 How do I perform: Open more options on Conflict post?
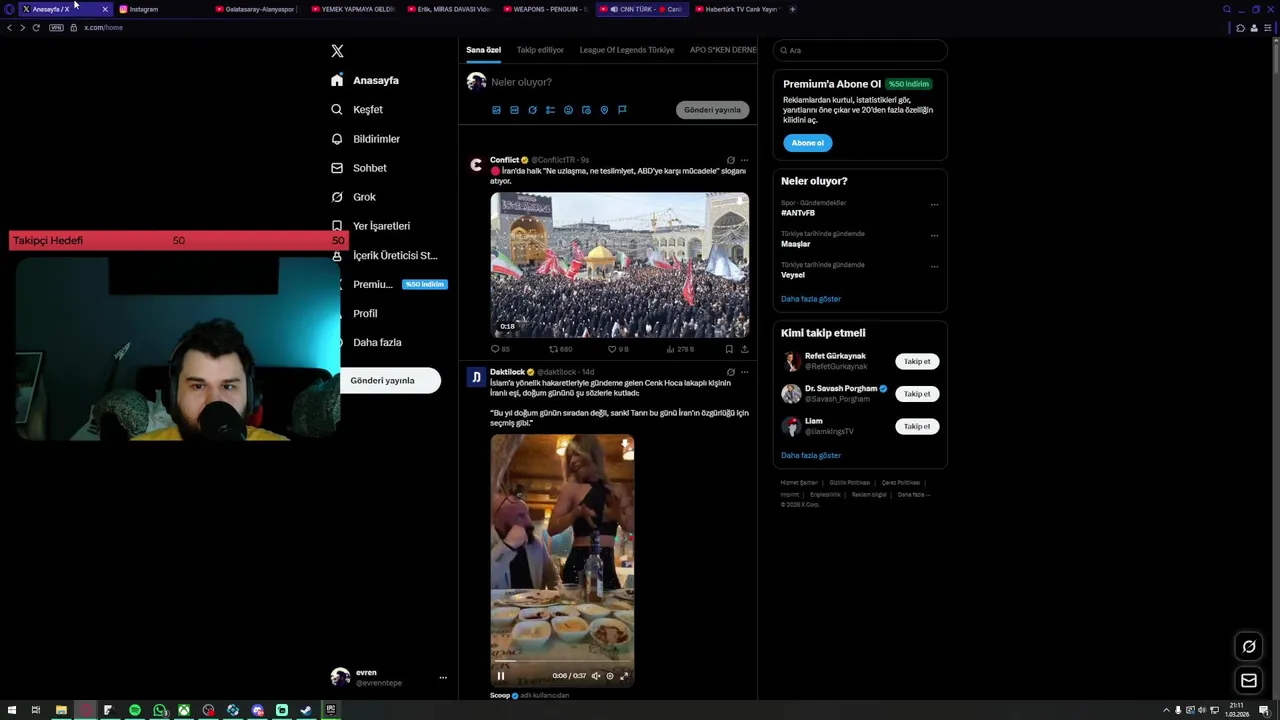[744, 160]
